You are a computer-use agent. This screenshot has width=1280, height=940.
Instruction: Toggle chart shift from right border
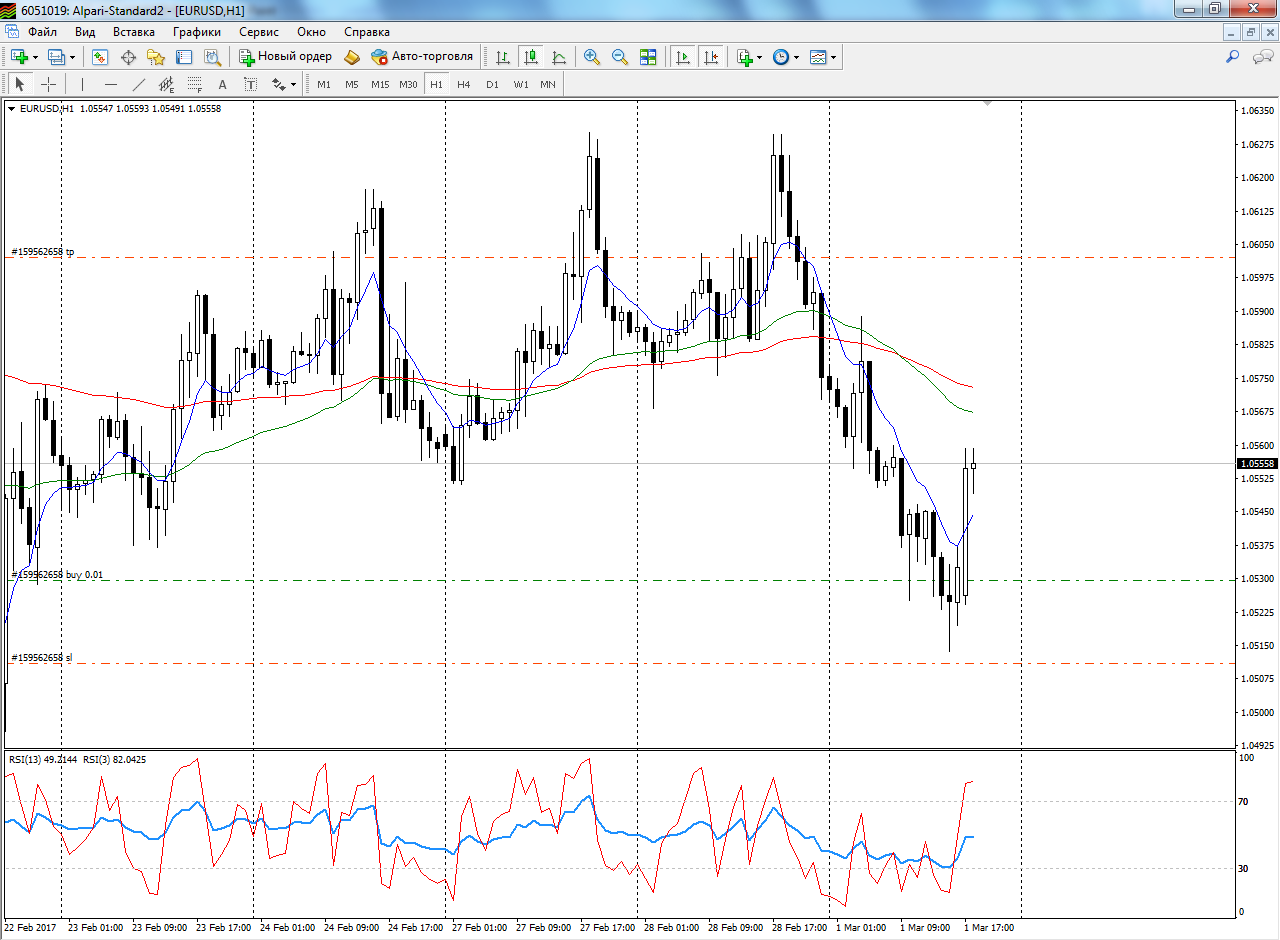[x=711, y=57]
